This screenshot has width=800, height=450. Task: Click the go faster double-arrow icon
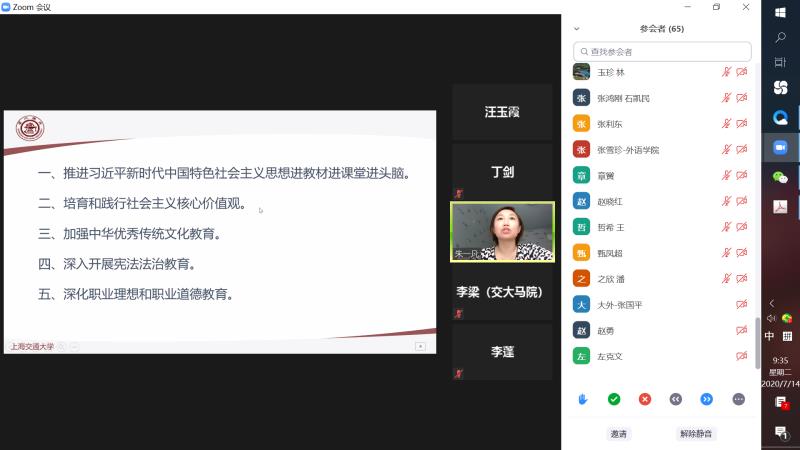pos(707,399)
